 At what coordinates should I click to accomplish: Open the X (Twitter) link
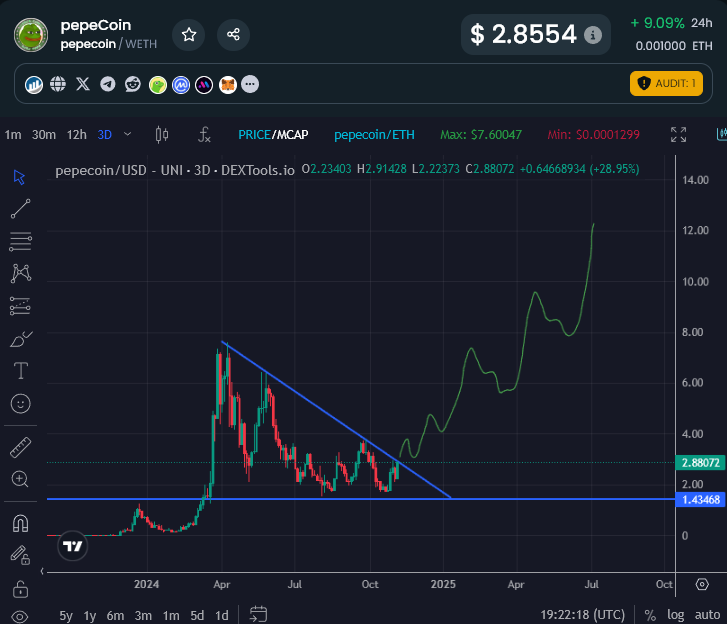[83, 84]
